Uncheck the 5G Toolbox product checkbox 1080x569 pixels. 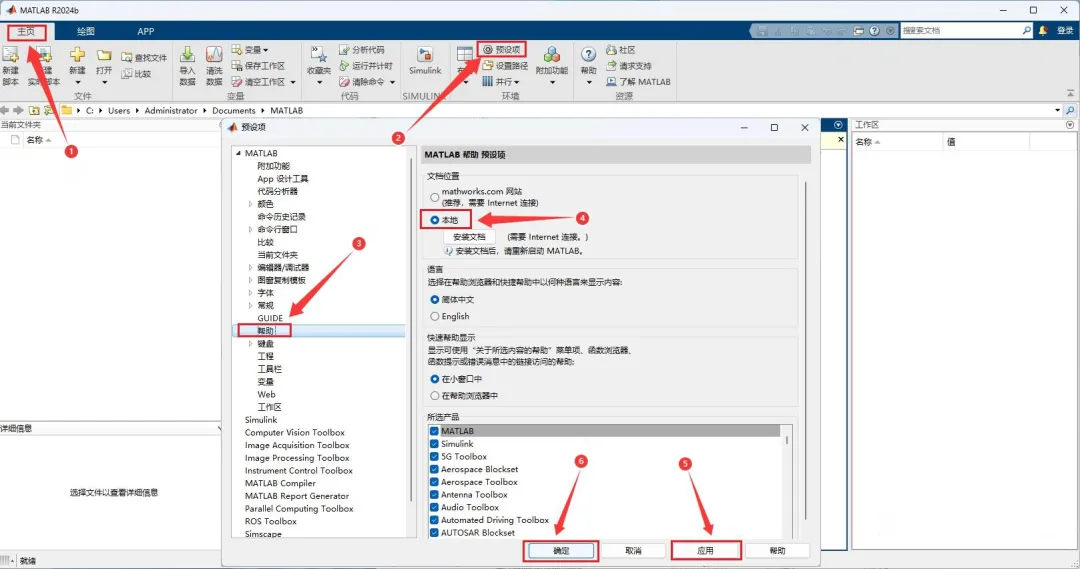(x=434, y=457)
